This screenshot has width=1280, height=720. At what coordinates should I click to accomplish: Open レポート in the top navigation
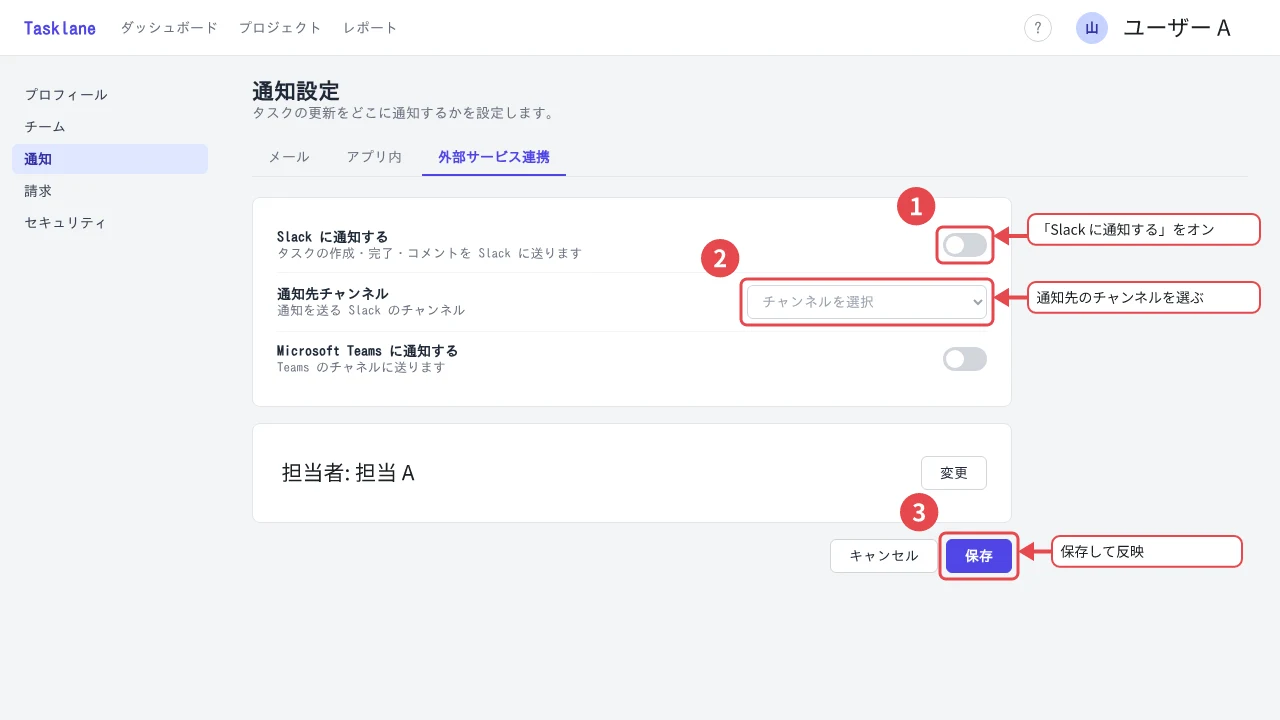[x=370, y=28]
